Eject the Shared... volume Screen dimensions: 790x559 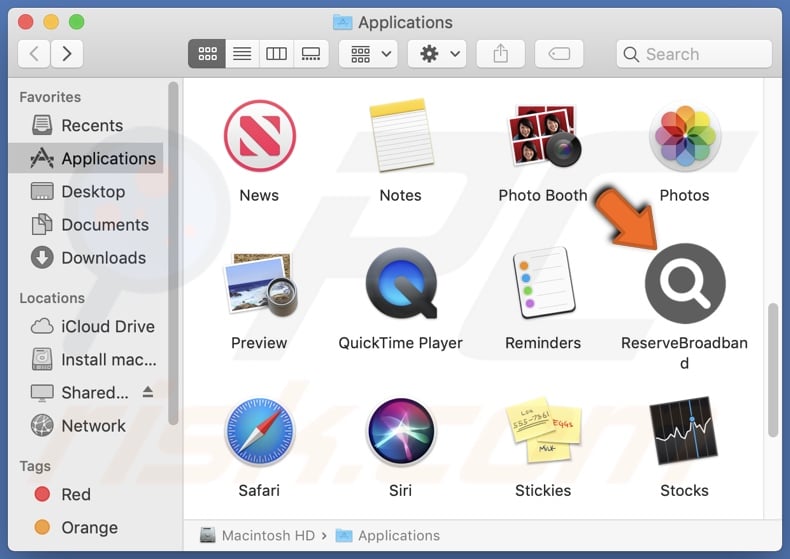(148, 392)
